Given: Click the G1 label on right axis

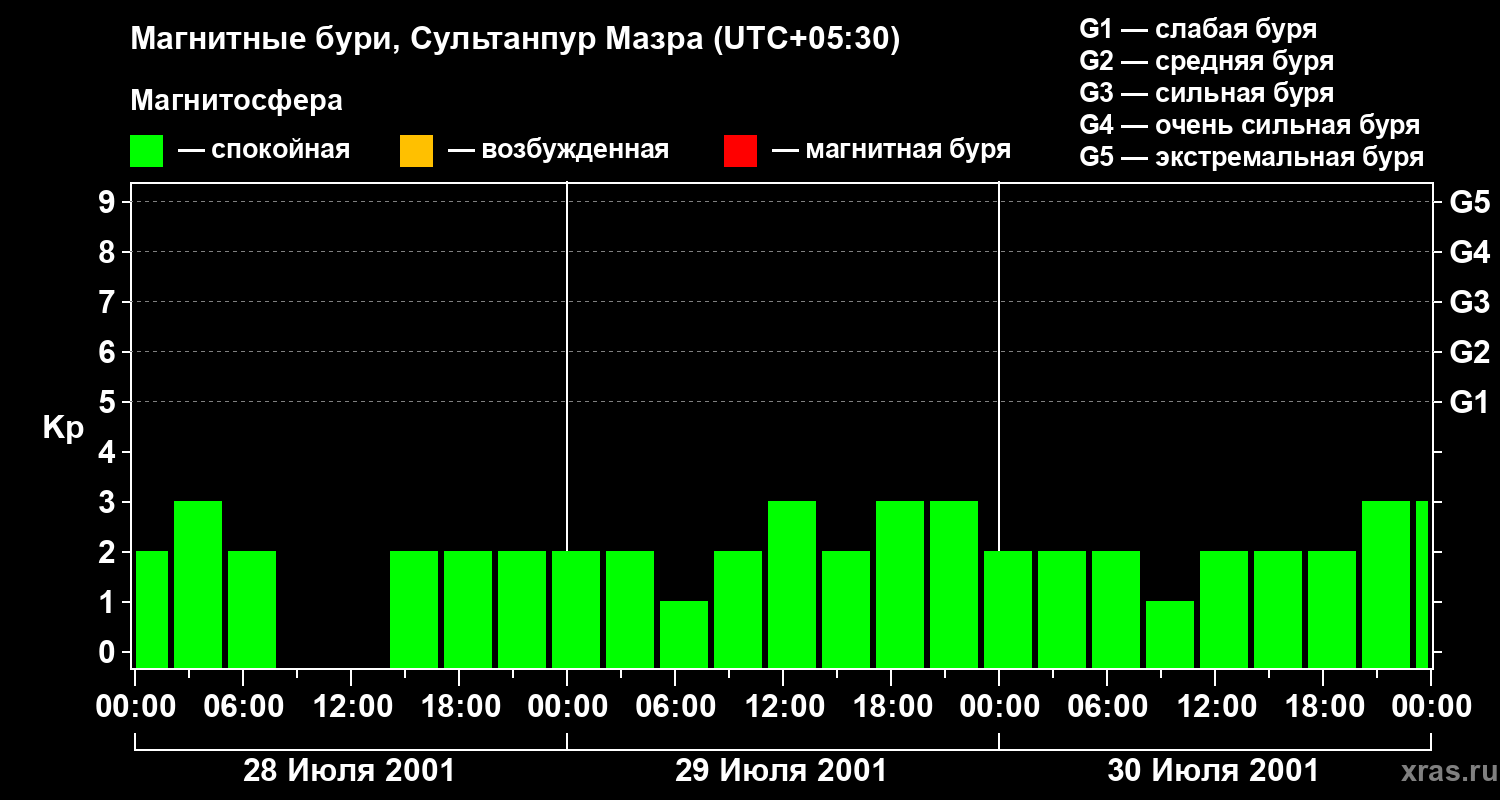Looking at the screenshot, I should [x=1470, y=402].
